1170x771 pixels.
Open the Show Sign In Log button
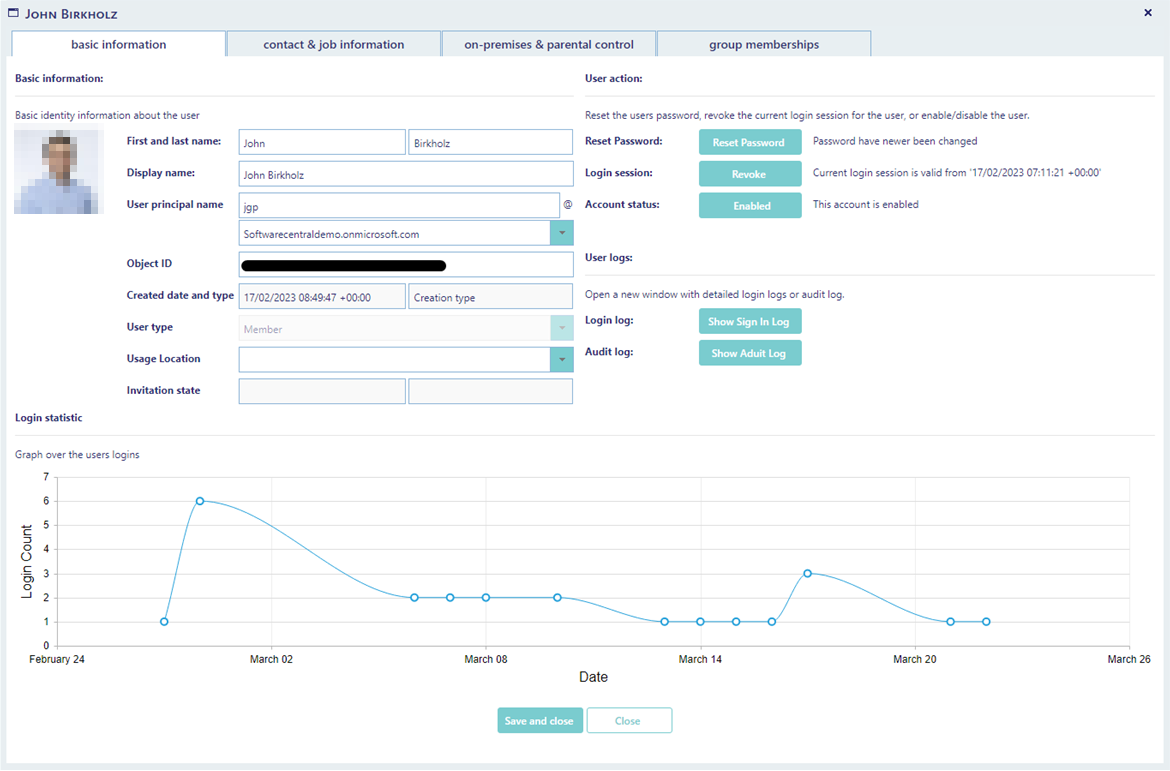pyautogui.click(x=750, y=322)
